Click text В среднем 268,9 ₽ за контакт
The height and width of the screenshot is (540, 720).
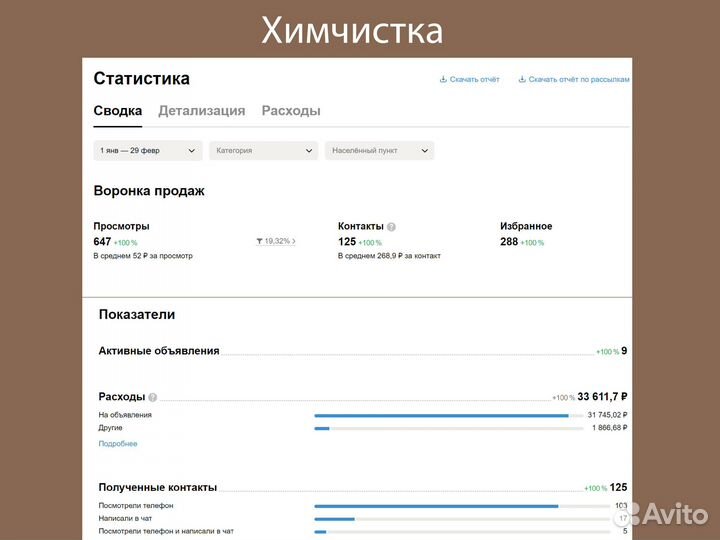[x=389, y=256]
